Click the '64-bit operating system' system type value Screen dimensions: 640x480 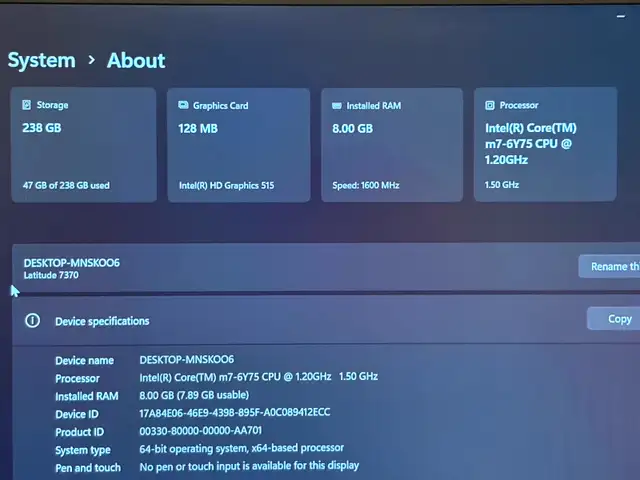(x=242, y=448)
